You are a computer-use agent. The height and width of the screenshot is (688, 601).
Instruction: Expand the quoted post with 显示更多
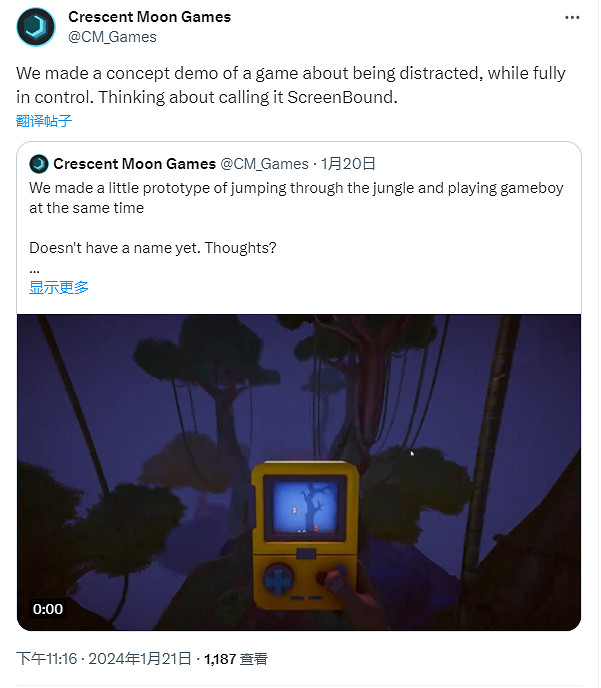(x=59, y=287)
